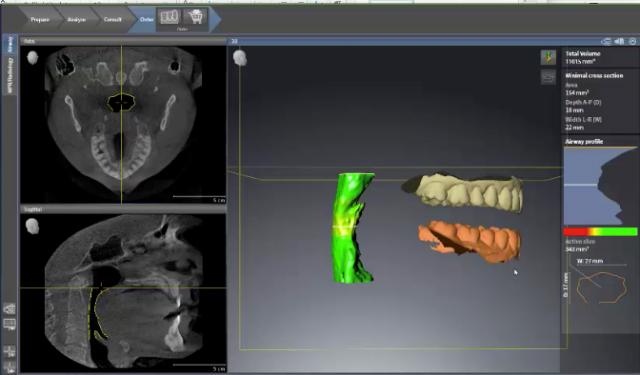
Task: Click the Total Volume value text
Action: tap(580, 62)
